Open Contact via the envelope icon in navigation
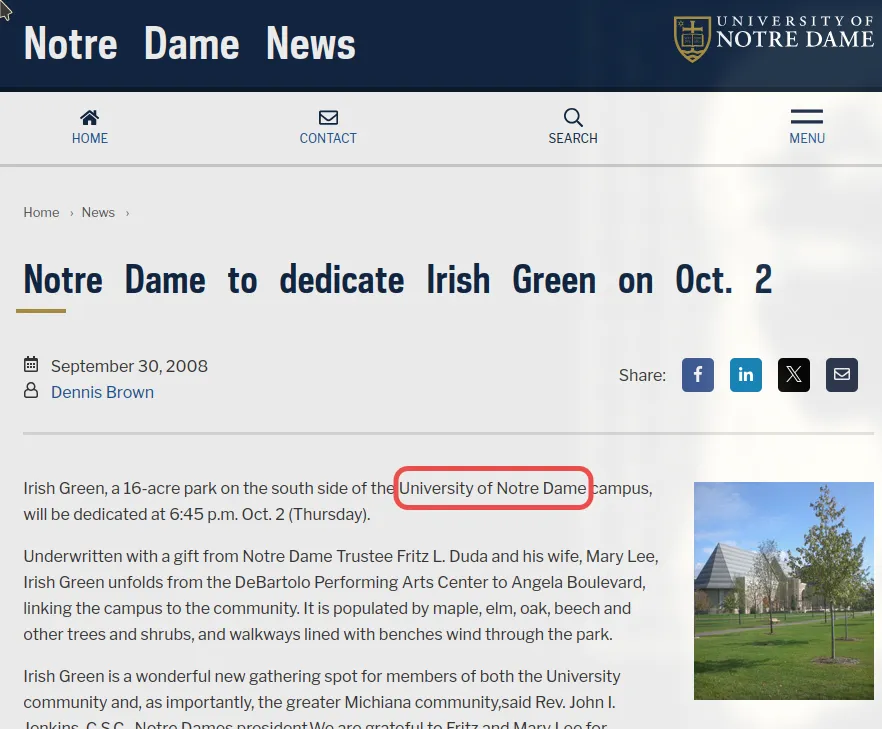This screenshot has height=729, width=882. click(x=328, y=118)
